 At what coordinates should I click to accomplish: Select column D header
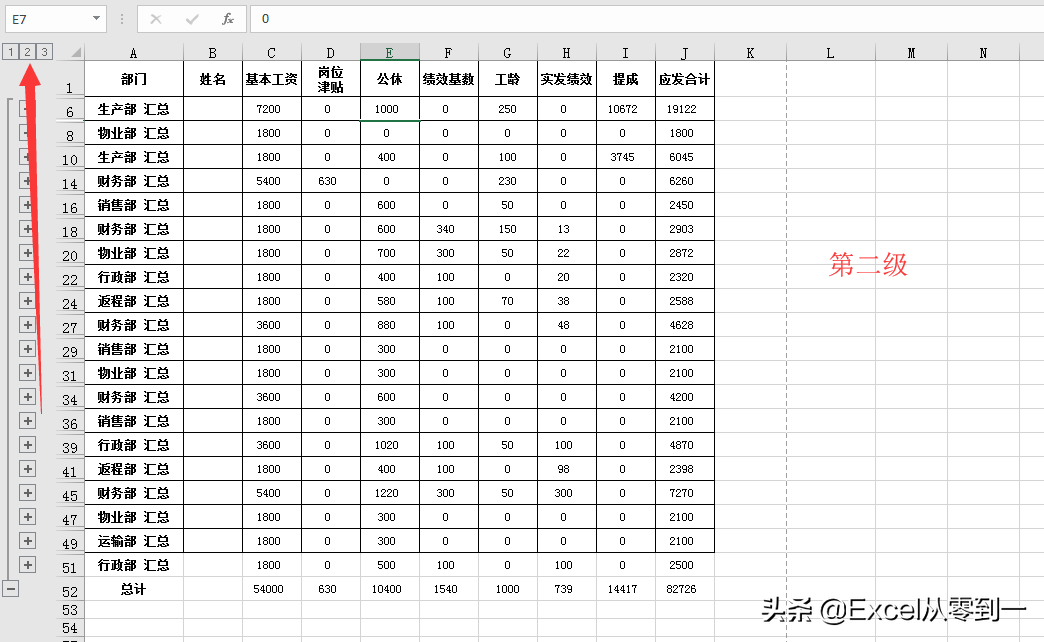tap(331, 53)
